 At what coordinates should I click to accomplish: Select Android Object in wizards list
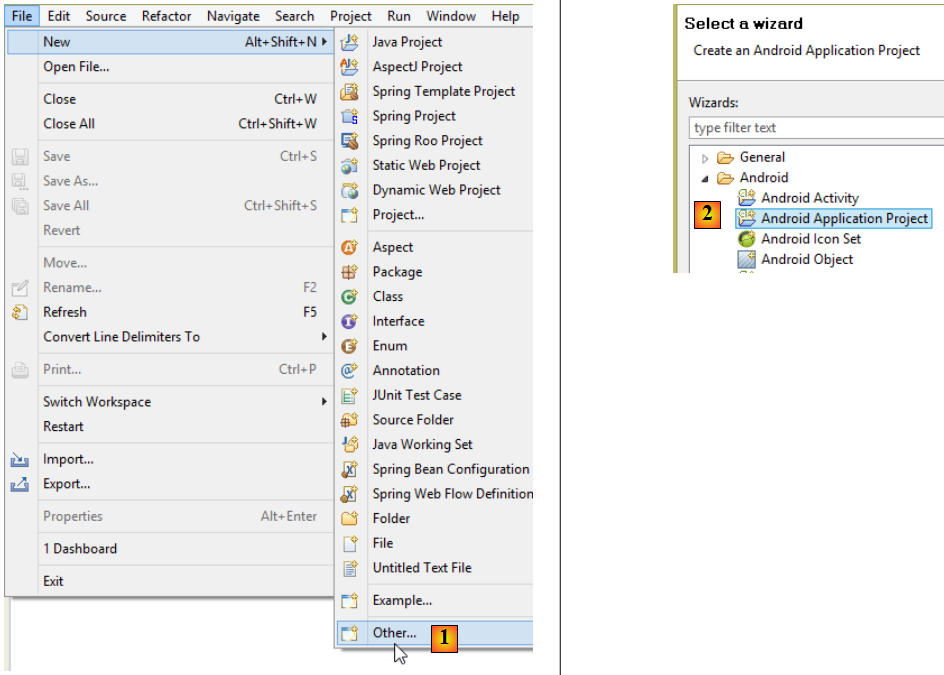(x=807, y=259)
